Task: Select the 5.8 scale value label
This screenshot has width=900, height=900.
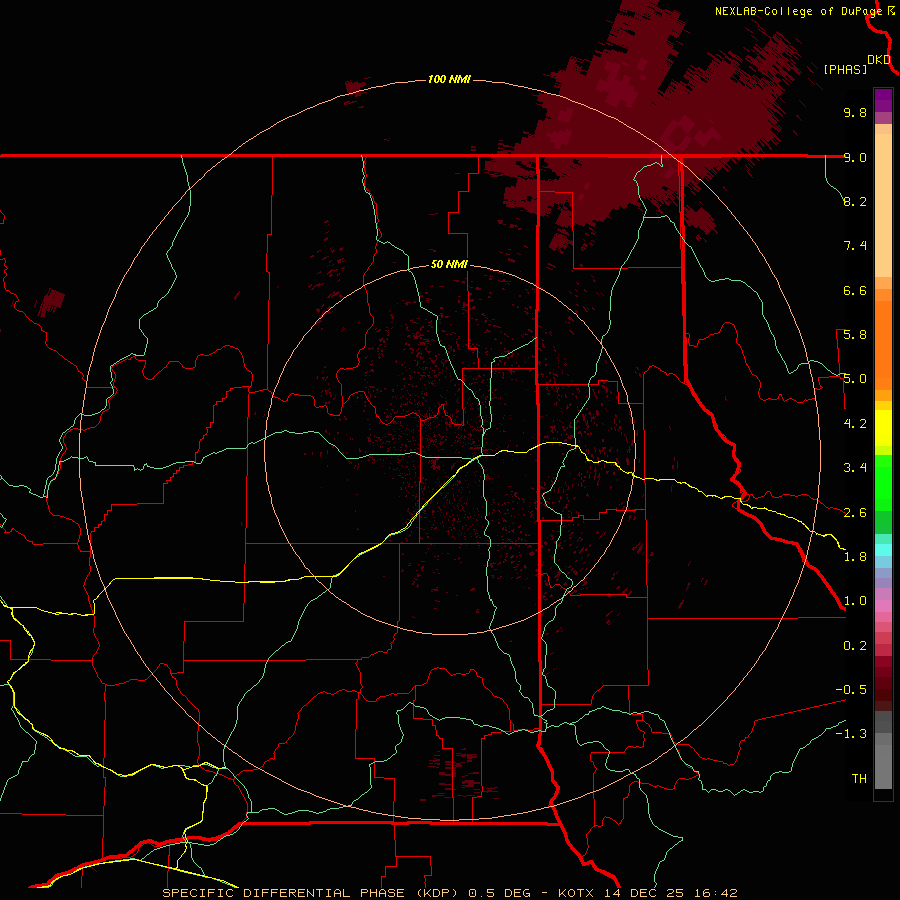Action: (855, 335)
